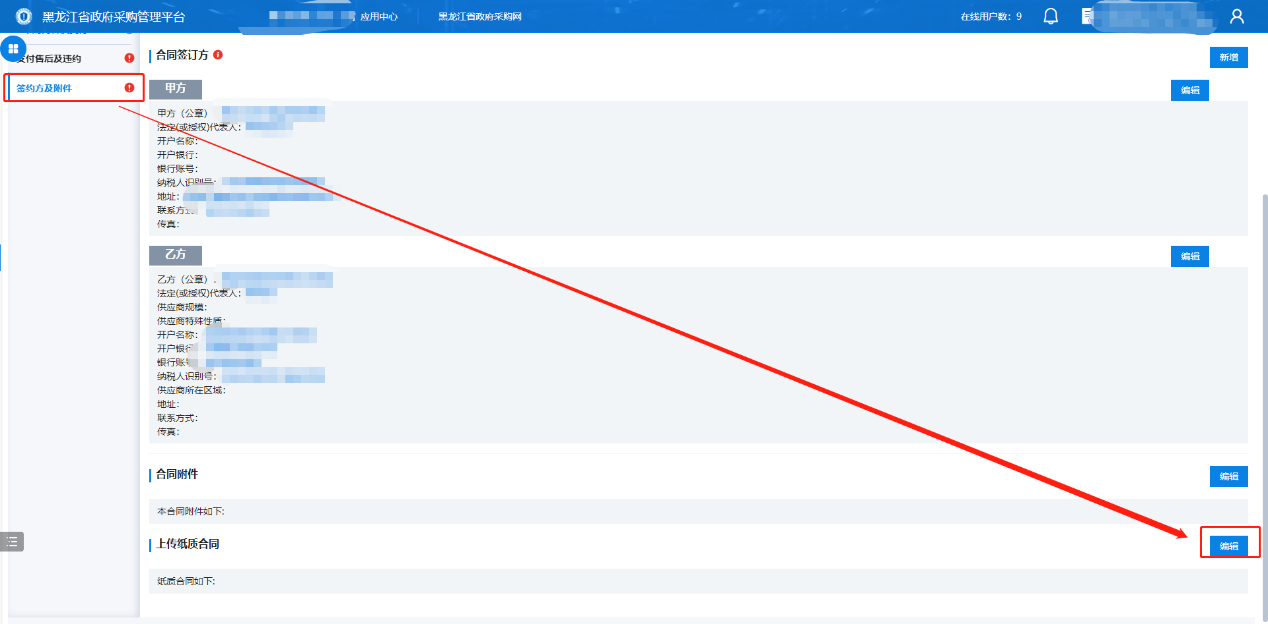Click red alert icon next to 合同签订方
Image resolution: width=1268 pixels, height=624 pixels.
pyautogui.click(x=218, y=55)
